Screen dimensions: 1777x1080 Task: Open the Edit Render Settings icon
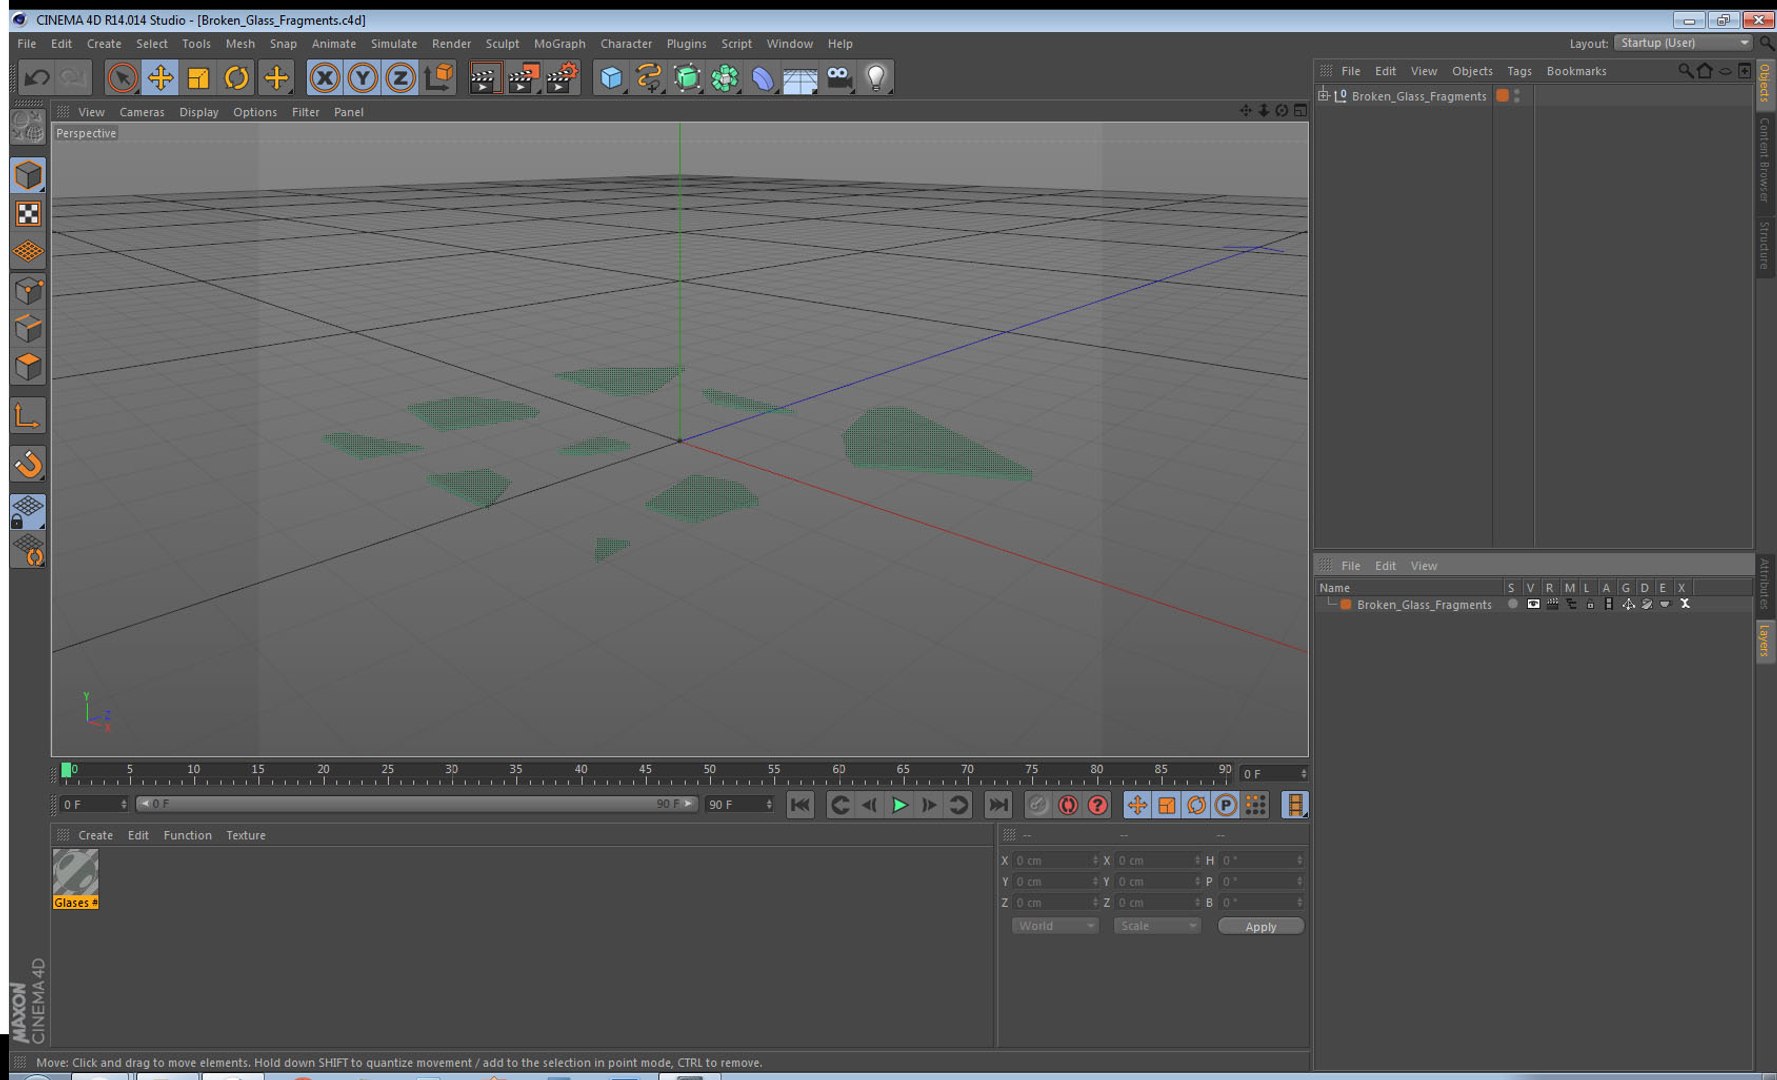pyautogui.click(x=562, y=77)
